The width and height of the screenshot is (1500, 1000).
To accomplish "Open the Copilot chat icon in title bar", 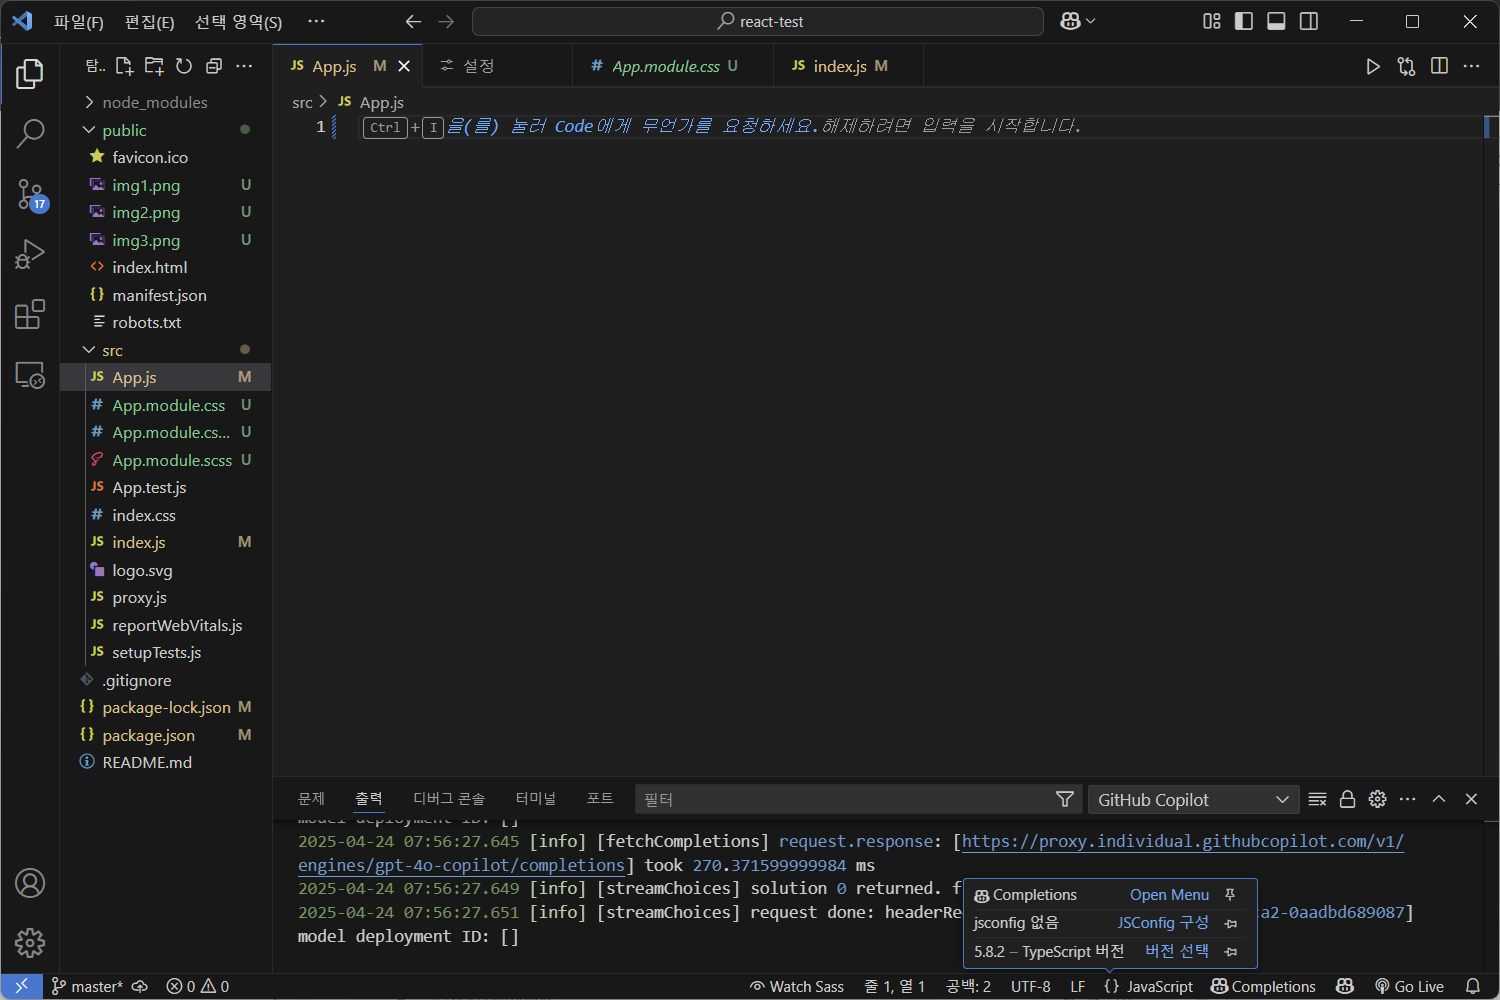I will 1070,21.
